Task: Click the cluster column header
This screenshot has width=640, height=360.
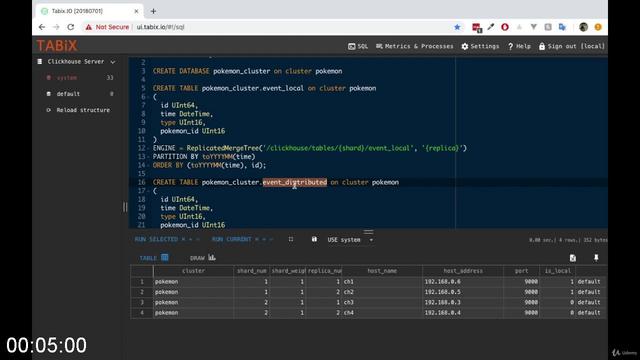Action: (193, 271)
